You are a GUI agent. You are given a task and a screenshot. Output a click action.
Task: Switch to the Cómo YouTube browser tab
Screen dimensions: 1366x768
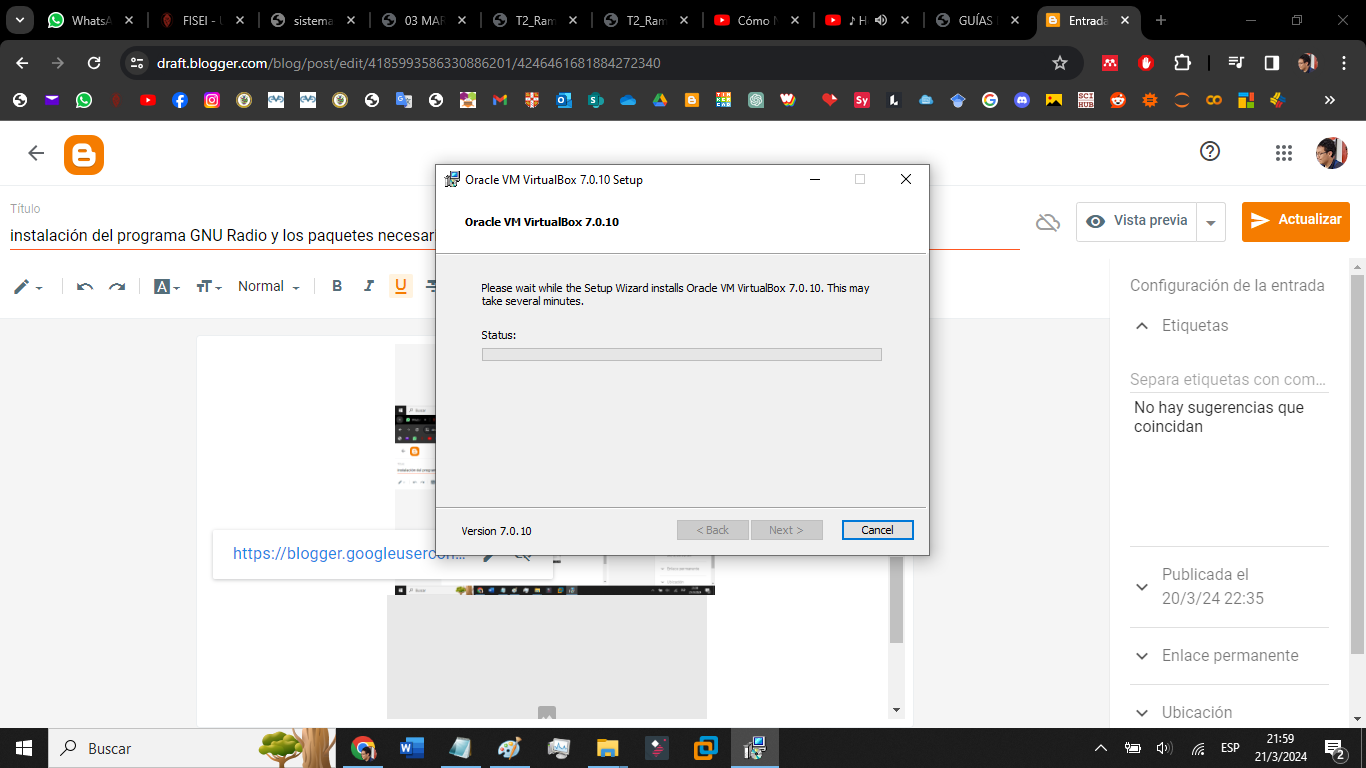click(756, 20)
